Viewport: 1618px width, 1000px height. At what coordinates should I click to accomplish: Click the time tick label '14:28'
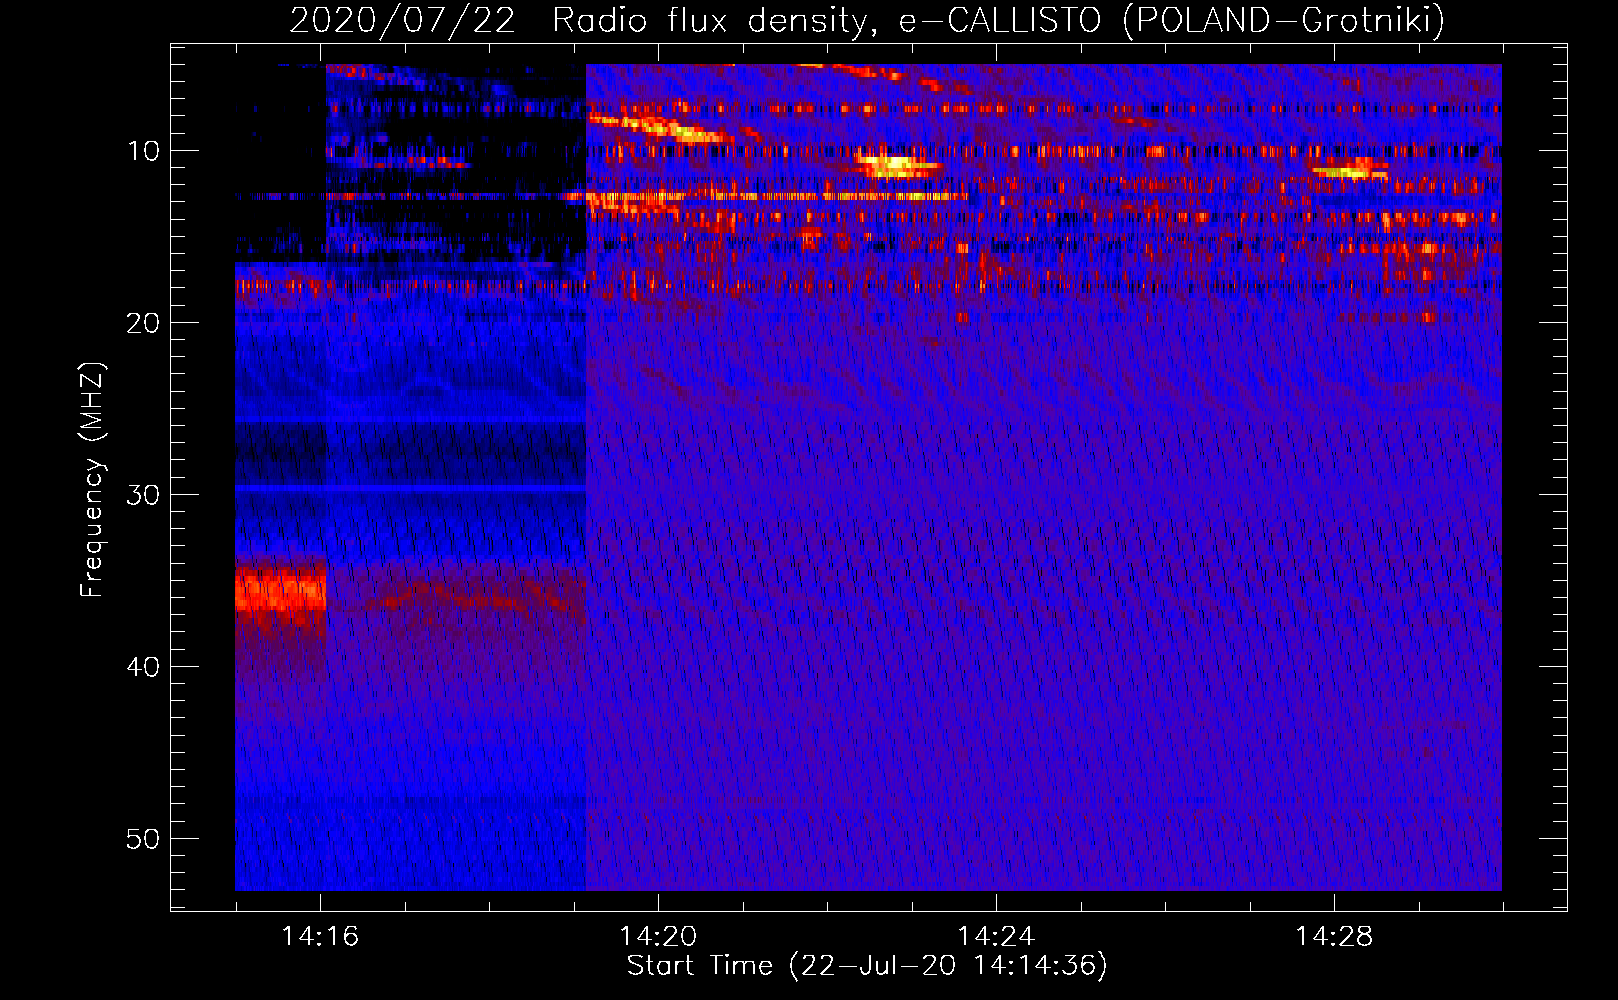tap(1334, 937)
